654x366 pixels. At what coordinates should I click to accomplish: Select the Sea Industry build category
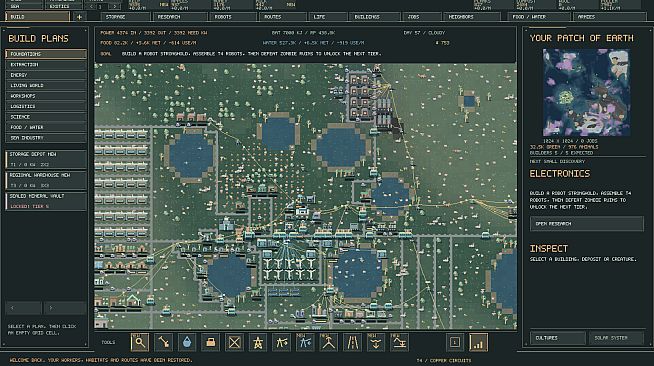pos(46,138)
